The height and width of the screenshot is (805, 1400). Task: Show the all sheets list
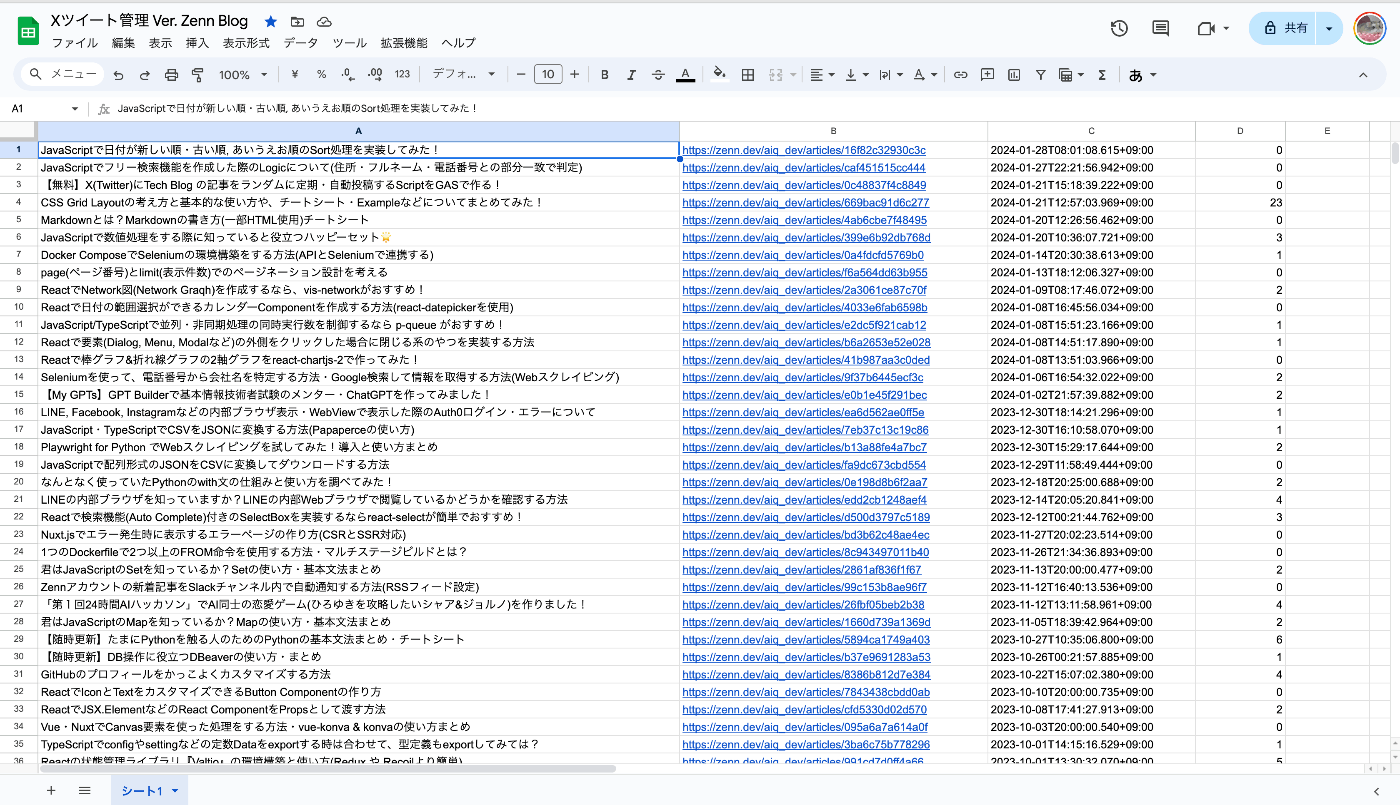(x=85, y=791)
